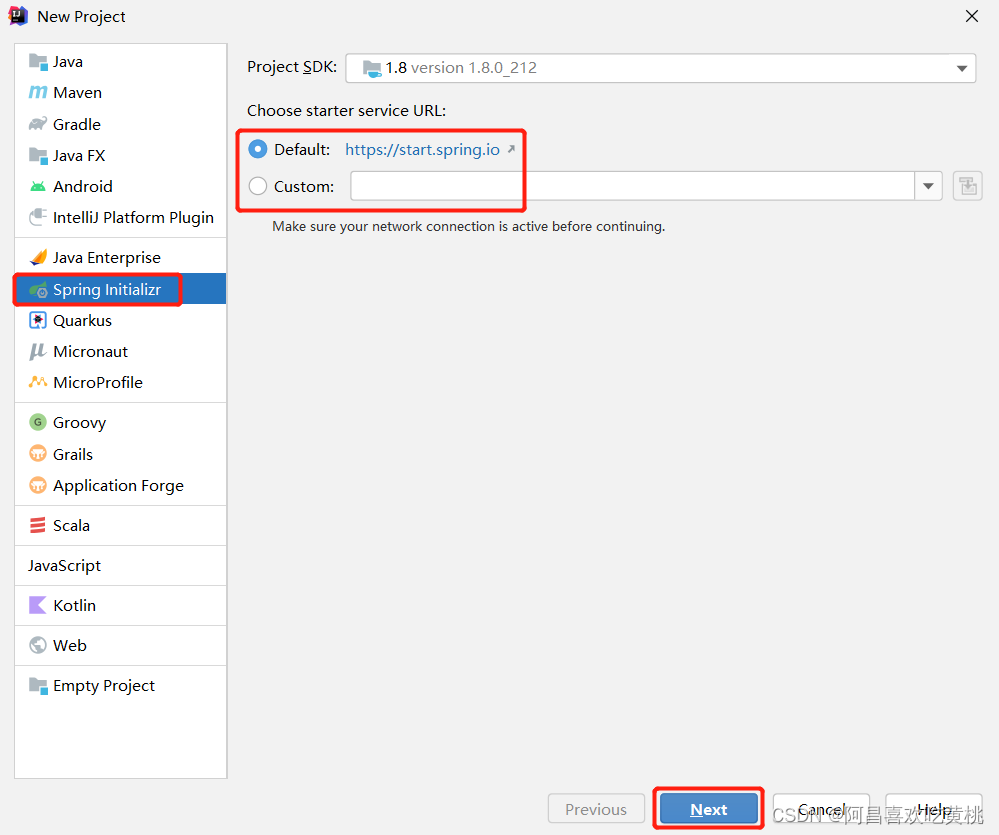This screenshot has height=835, width=999.
Task: Choose Kotlin project type
Action: click(120, 605)
